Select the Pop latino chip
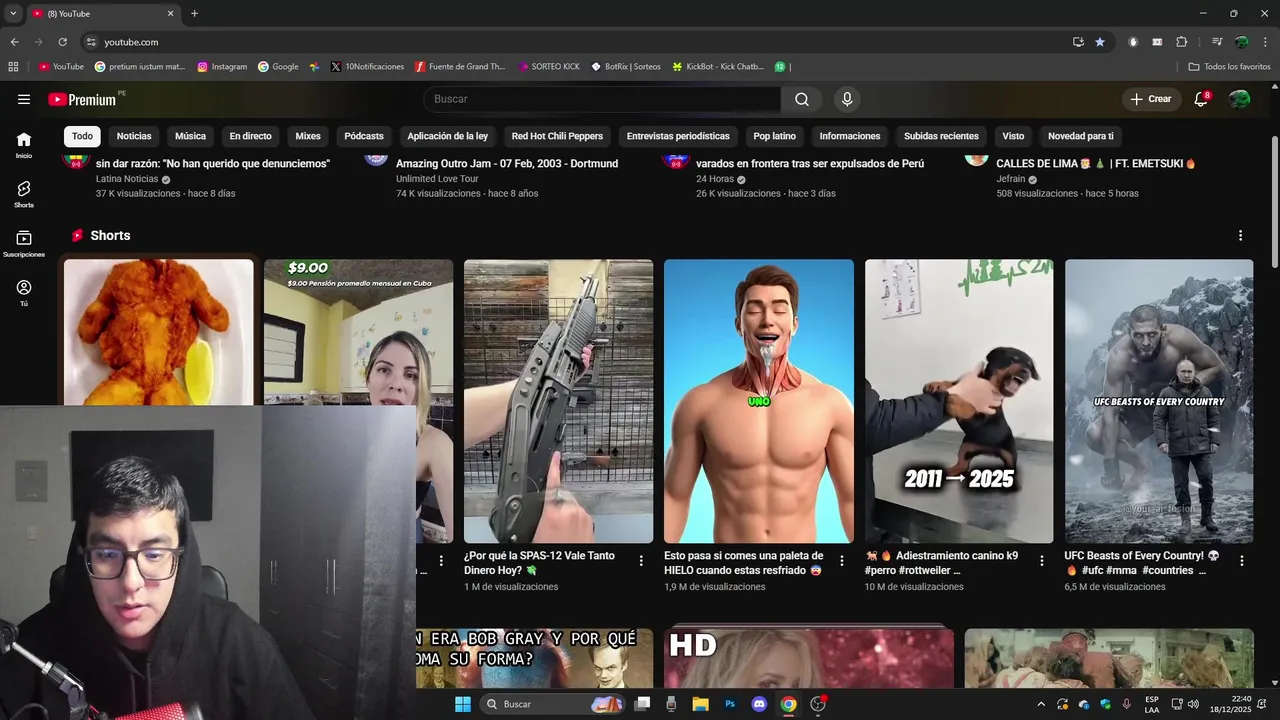The image size is (1280, 720). point(775,136)
